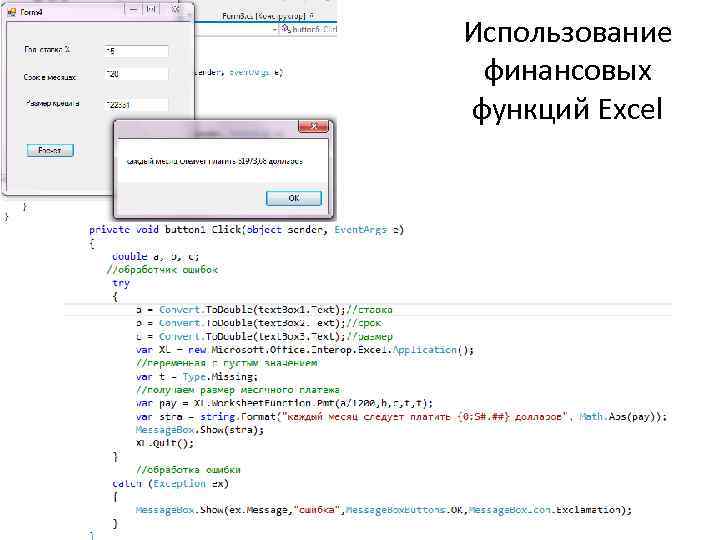The width and height of the screenshot is (720, 540).
Task: Click 'private void button1_Click' code line
Action: tap(246, 229)
